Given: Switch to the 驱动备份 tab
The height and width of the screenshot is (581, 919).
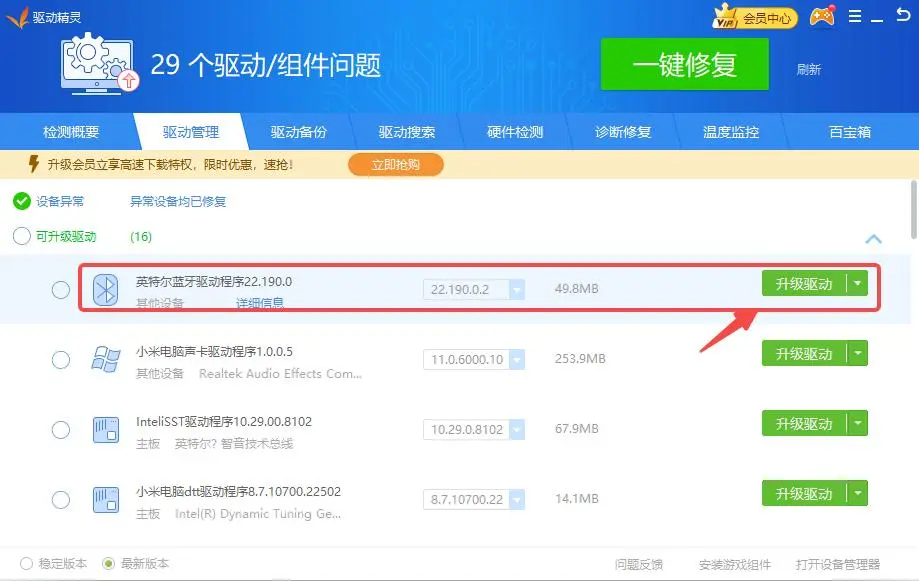Looking at the screenshot, I should pyautogui.click(x=298, y=132).
